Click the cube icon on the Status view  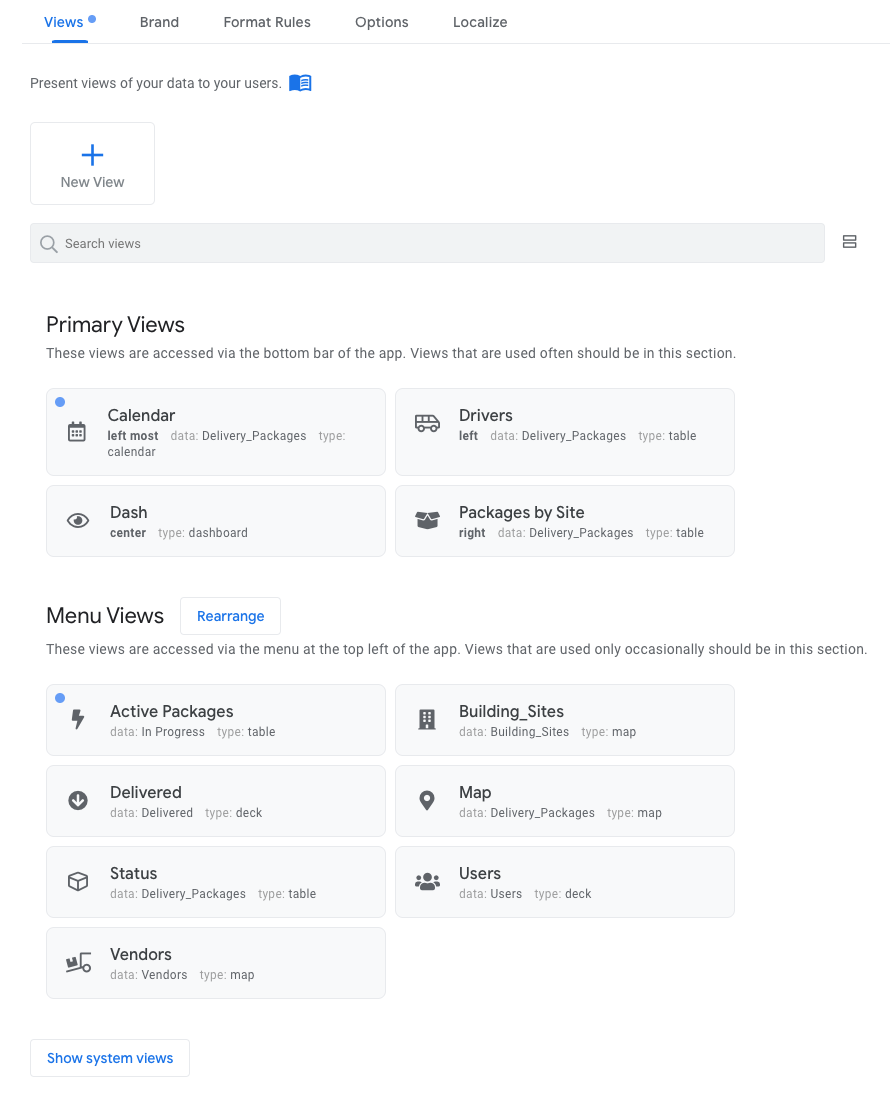point(78,881)
